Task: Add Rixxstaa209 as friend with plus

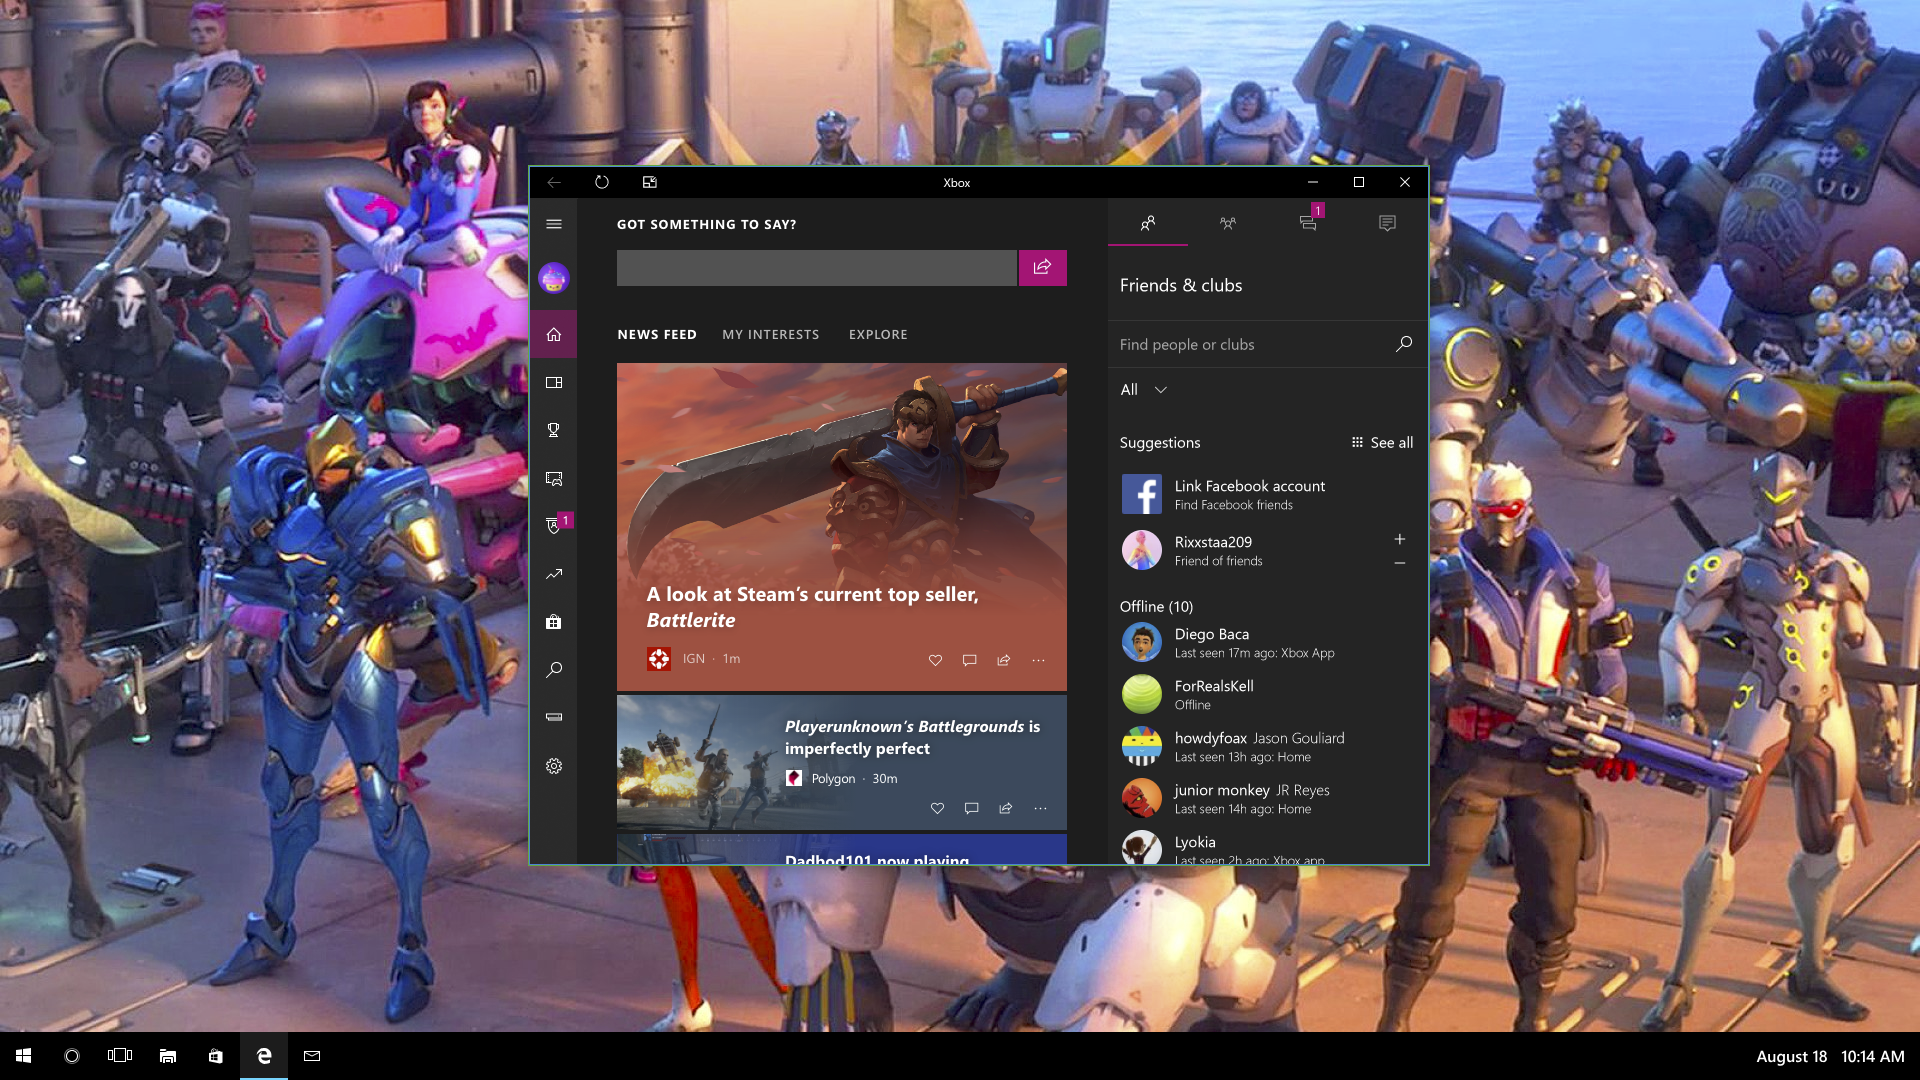Action: (x=1400, y=539)
